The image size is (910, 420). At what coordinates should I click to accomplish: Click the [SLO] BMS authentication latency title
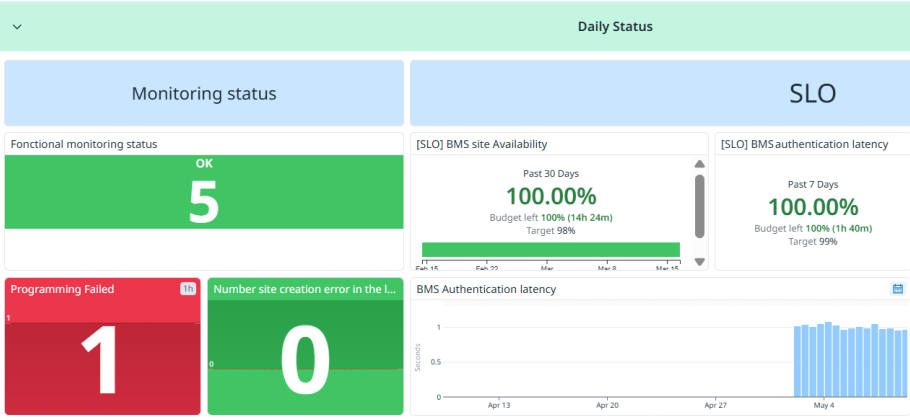pos(804,144)
